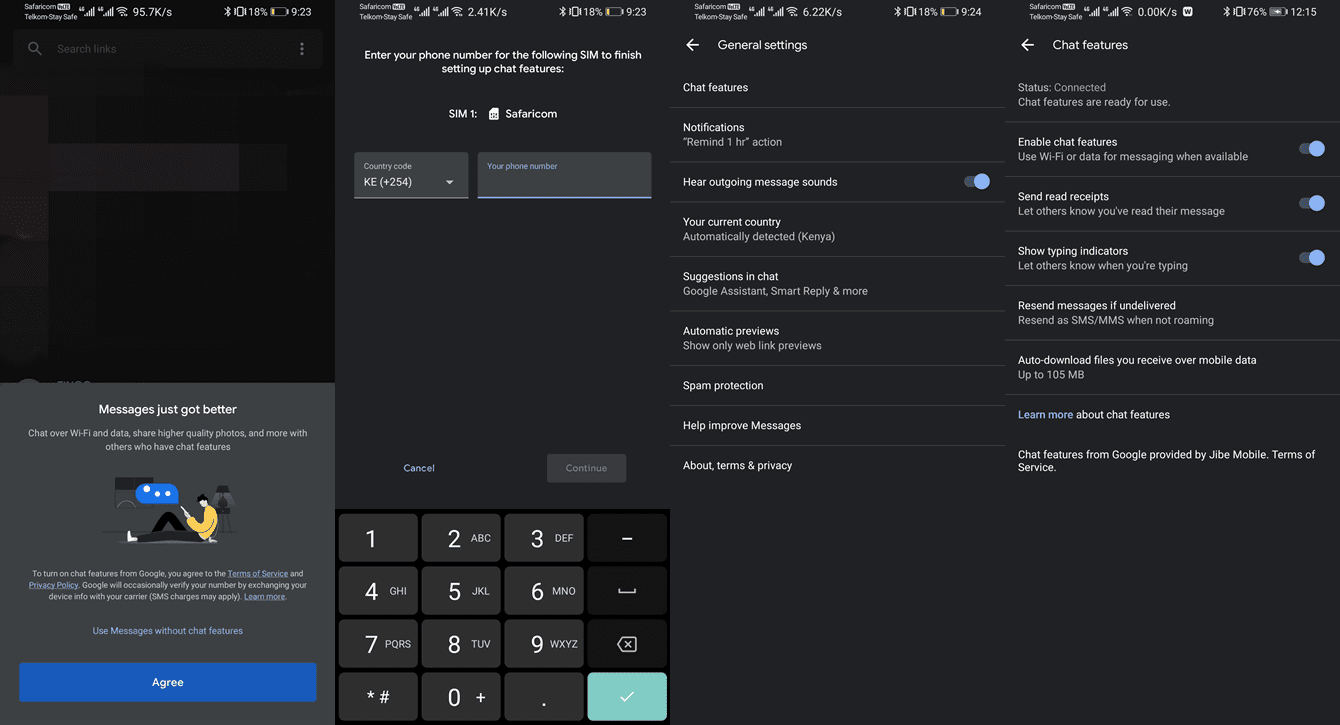The height and width of the screenshot is (725, 1340).
Task: Tap the search magnifier icon
Action: (35, 48)
